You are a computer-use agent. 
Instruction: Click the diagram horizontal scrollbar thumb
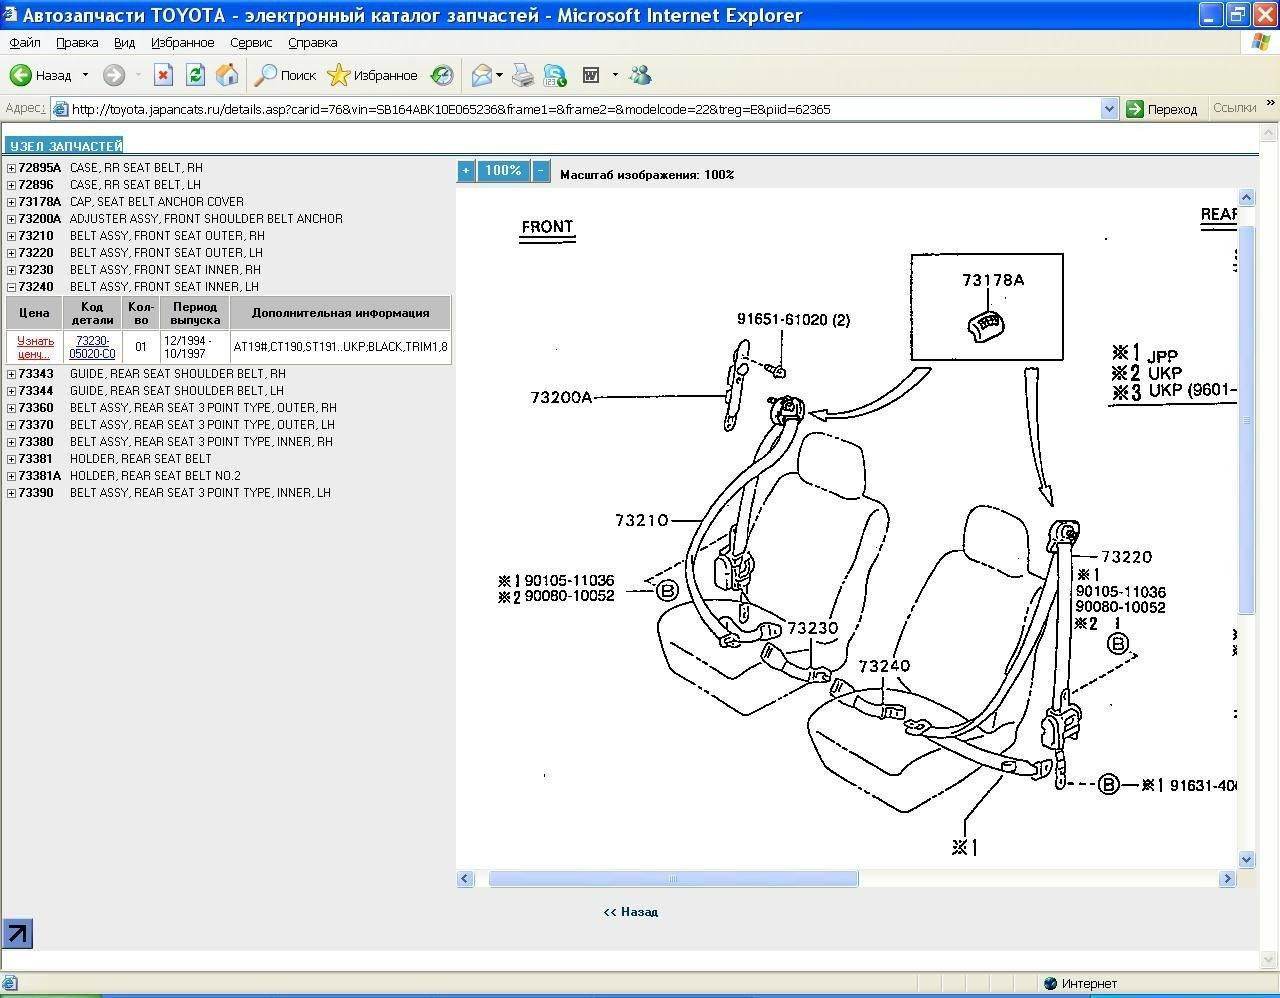[672, 879]
